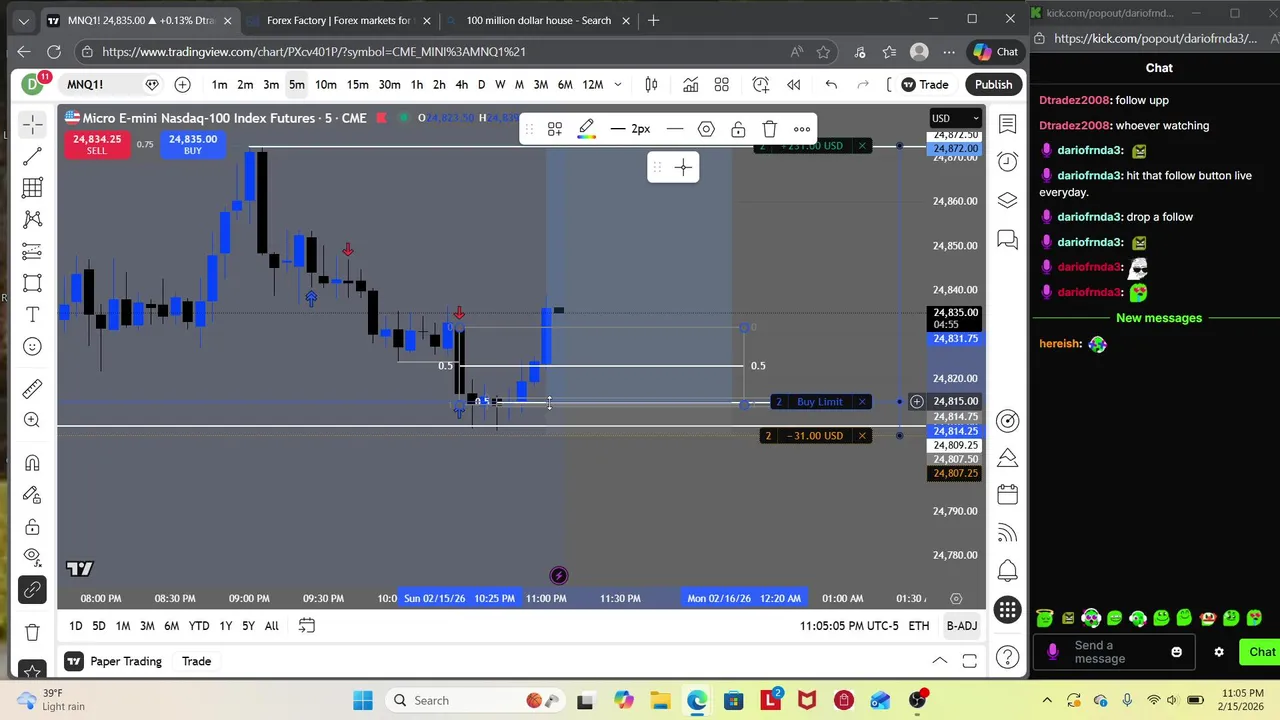The height and width of the screenshot is (720, 1280).
Task: Open more options in drawing toolbar
Action: point(802,129)
